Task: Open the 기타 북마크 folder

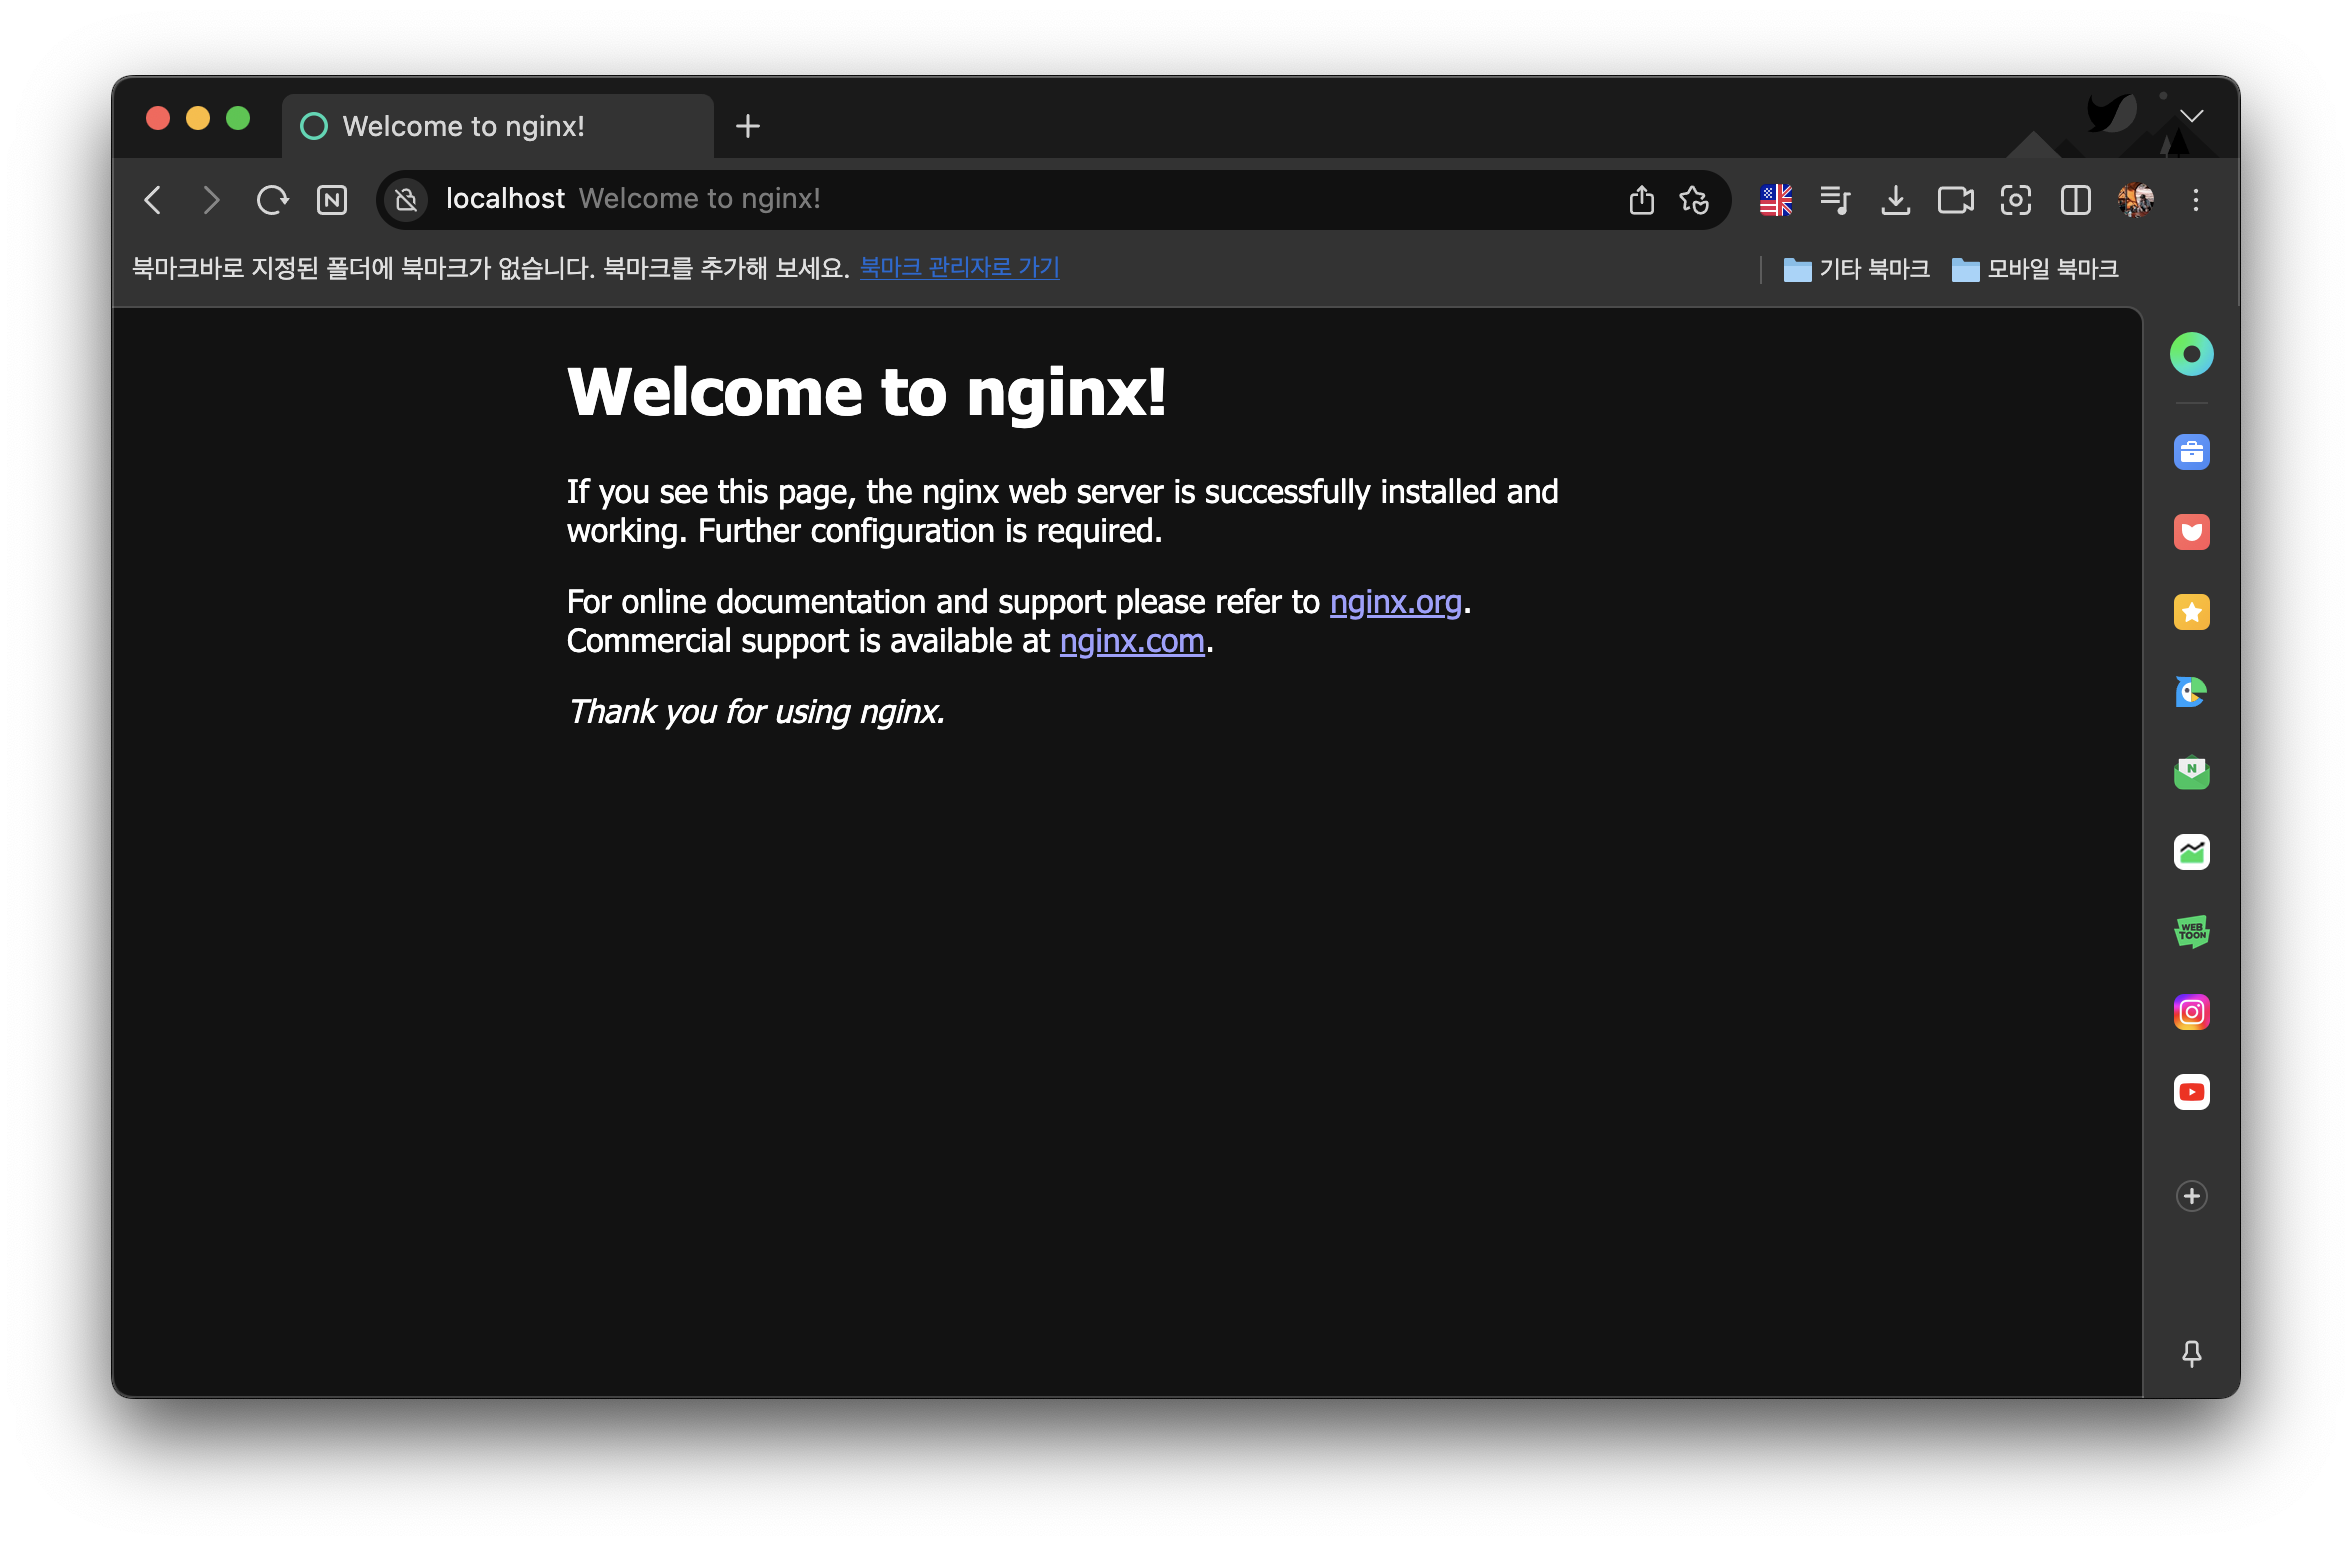Action: [1855, 269]
